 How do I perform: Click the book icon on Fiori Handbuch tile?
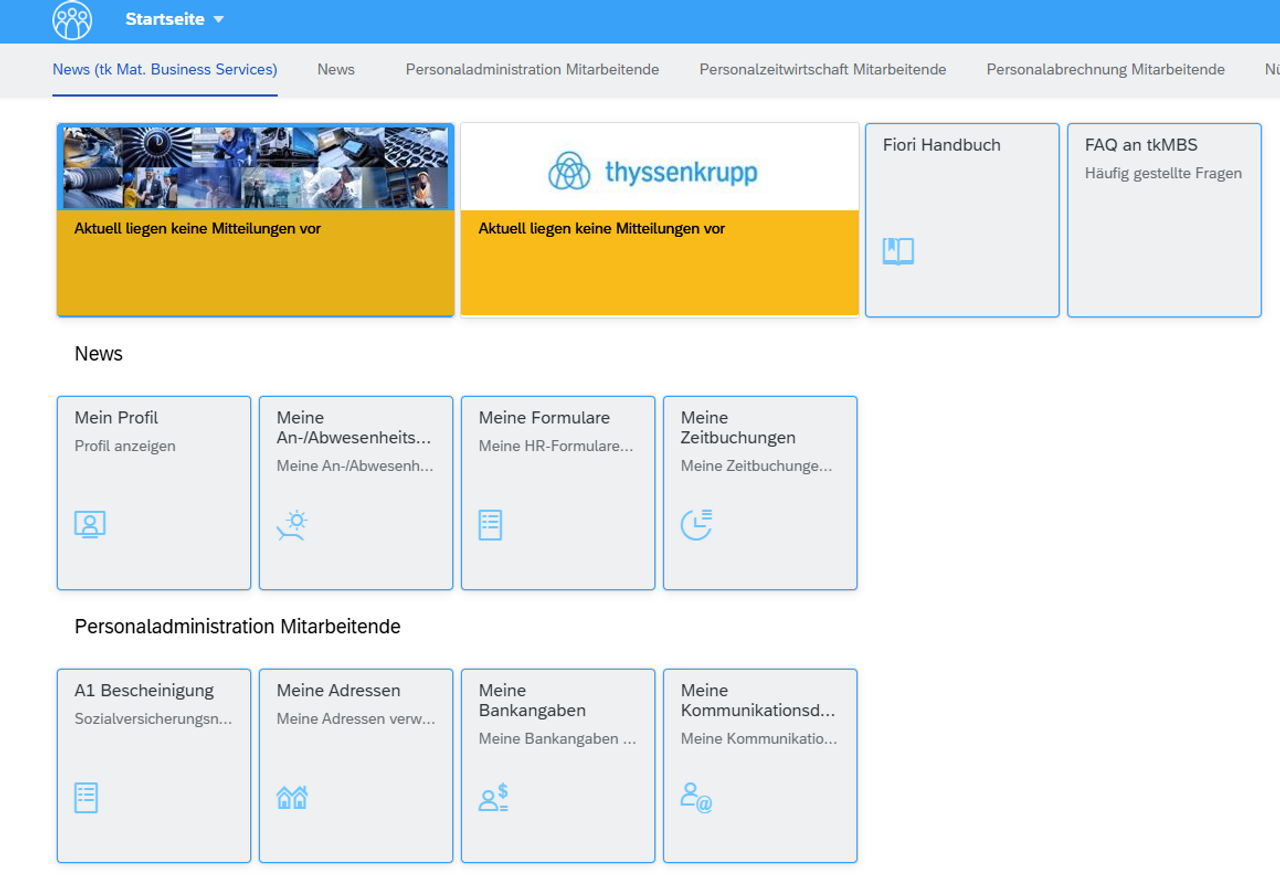(x=898, y=251)
